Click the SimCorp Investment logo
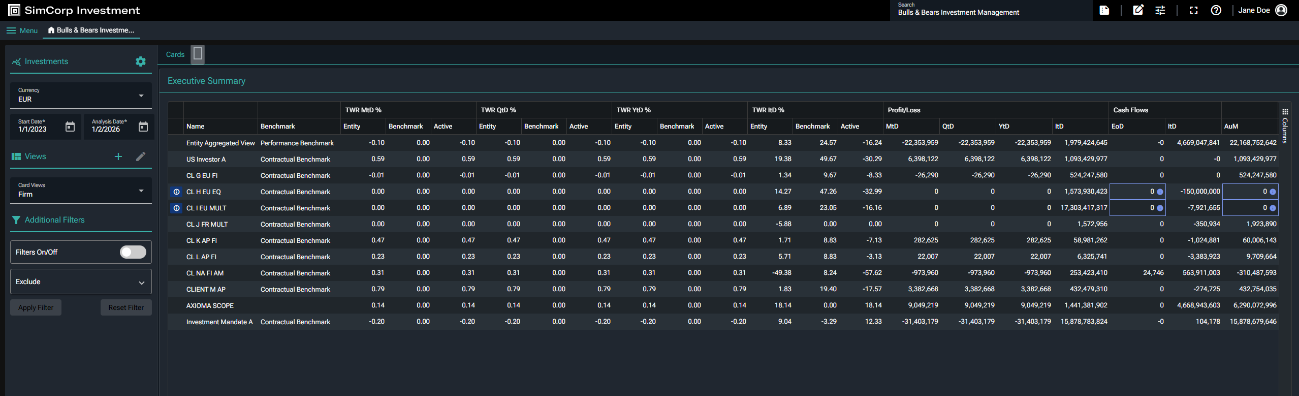 point(74,10)
